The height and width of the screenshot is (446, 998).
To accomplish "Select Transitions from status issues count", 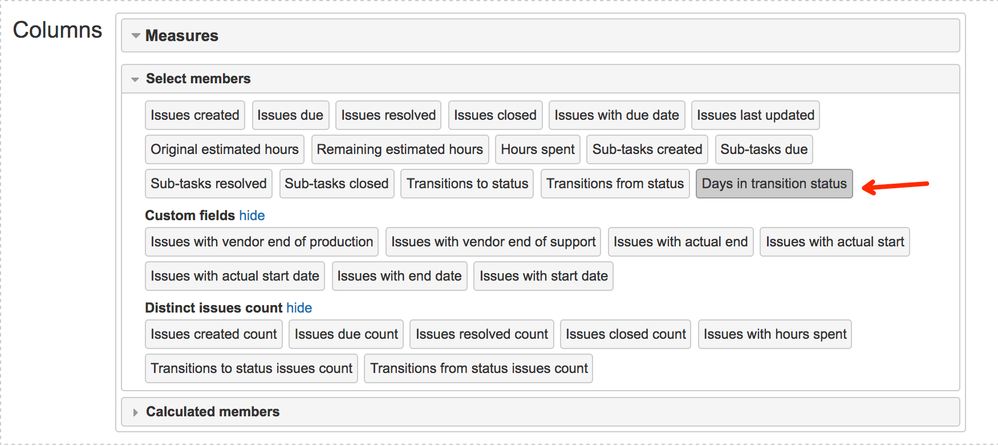I will pos(479,368).
